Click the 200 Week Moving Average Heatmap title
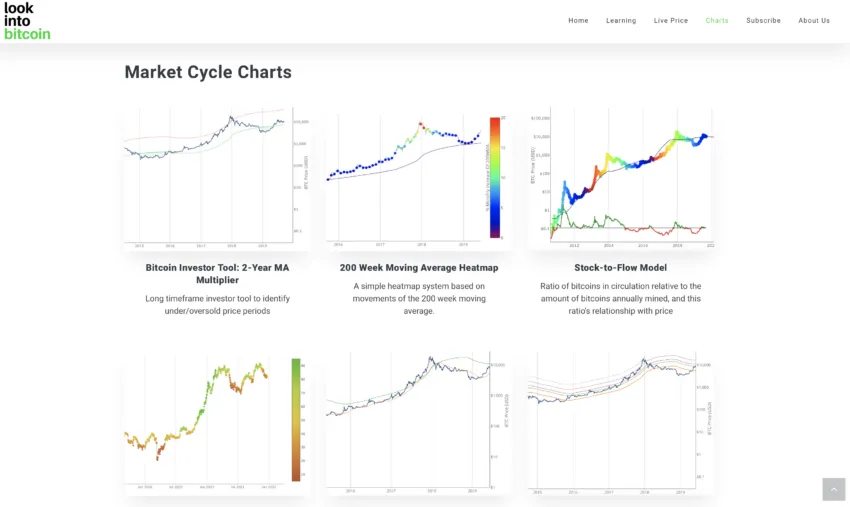Image resolution: width=850 pixels, height=507 pixels. point(419,268)
